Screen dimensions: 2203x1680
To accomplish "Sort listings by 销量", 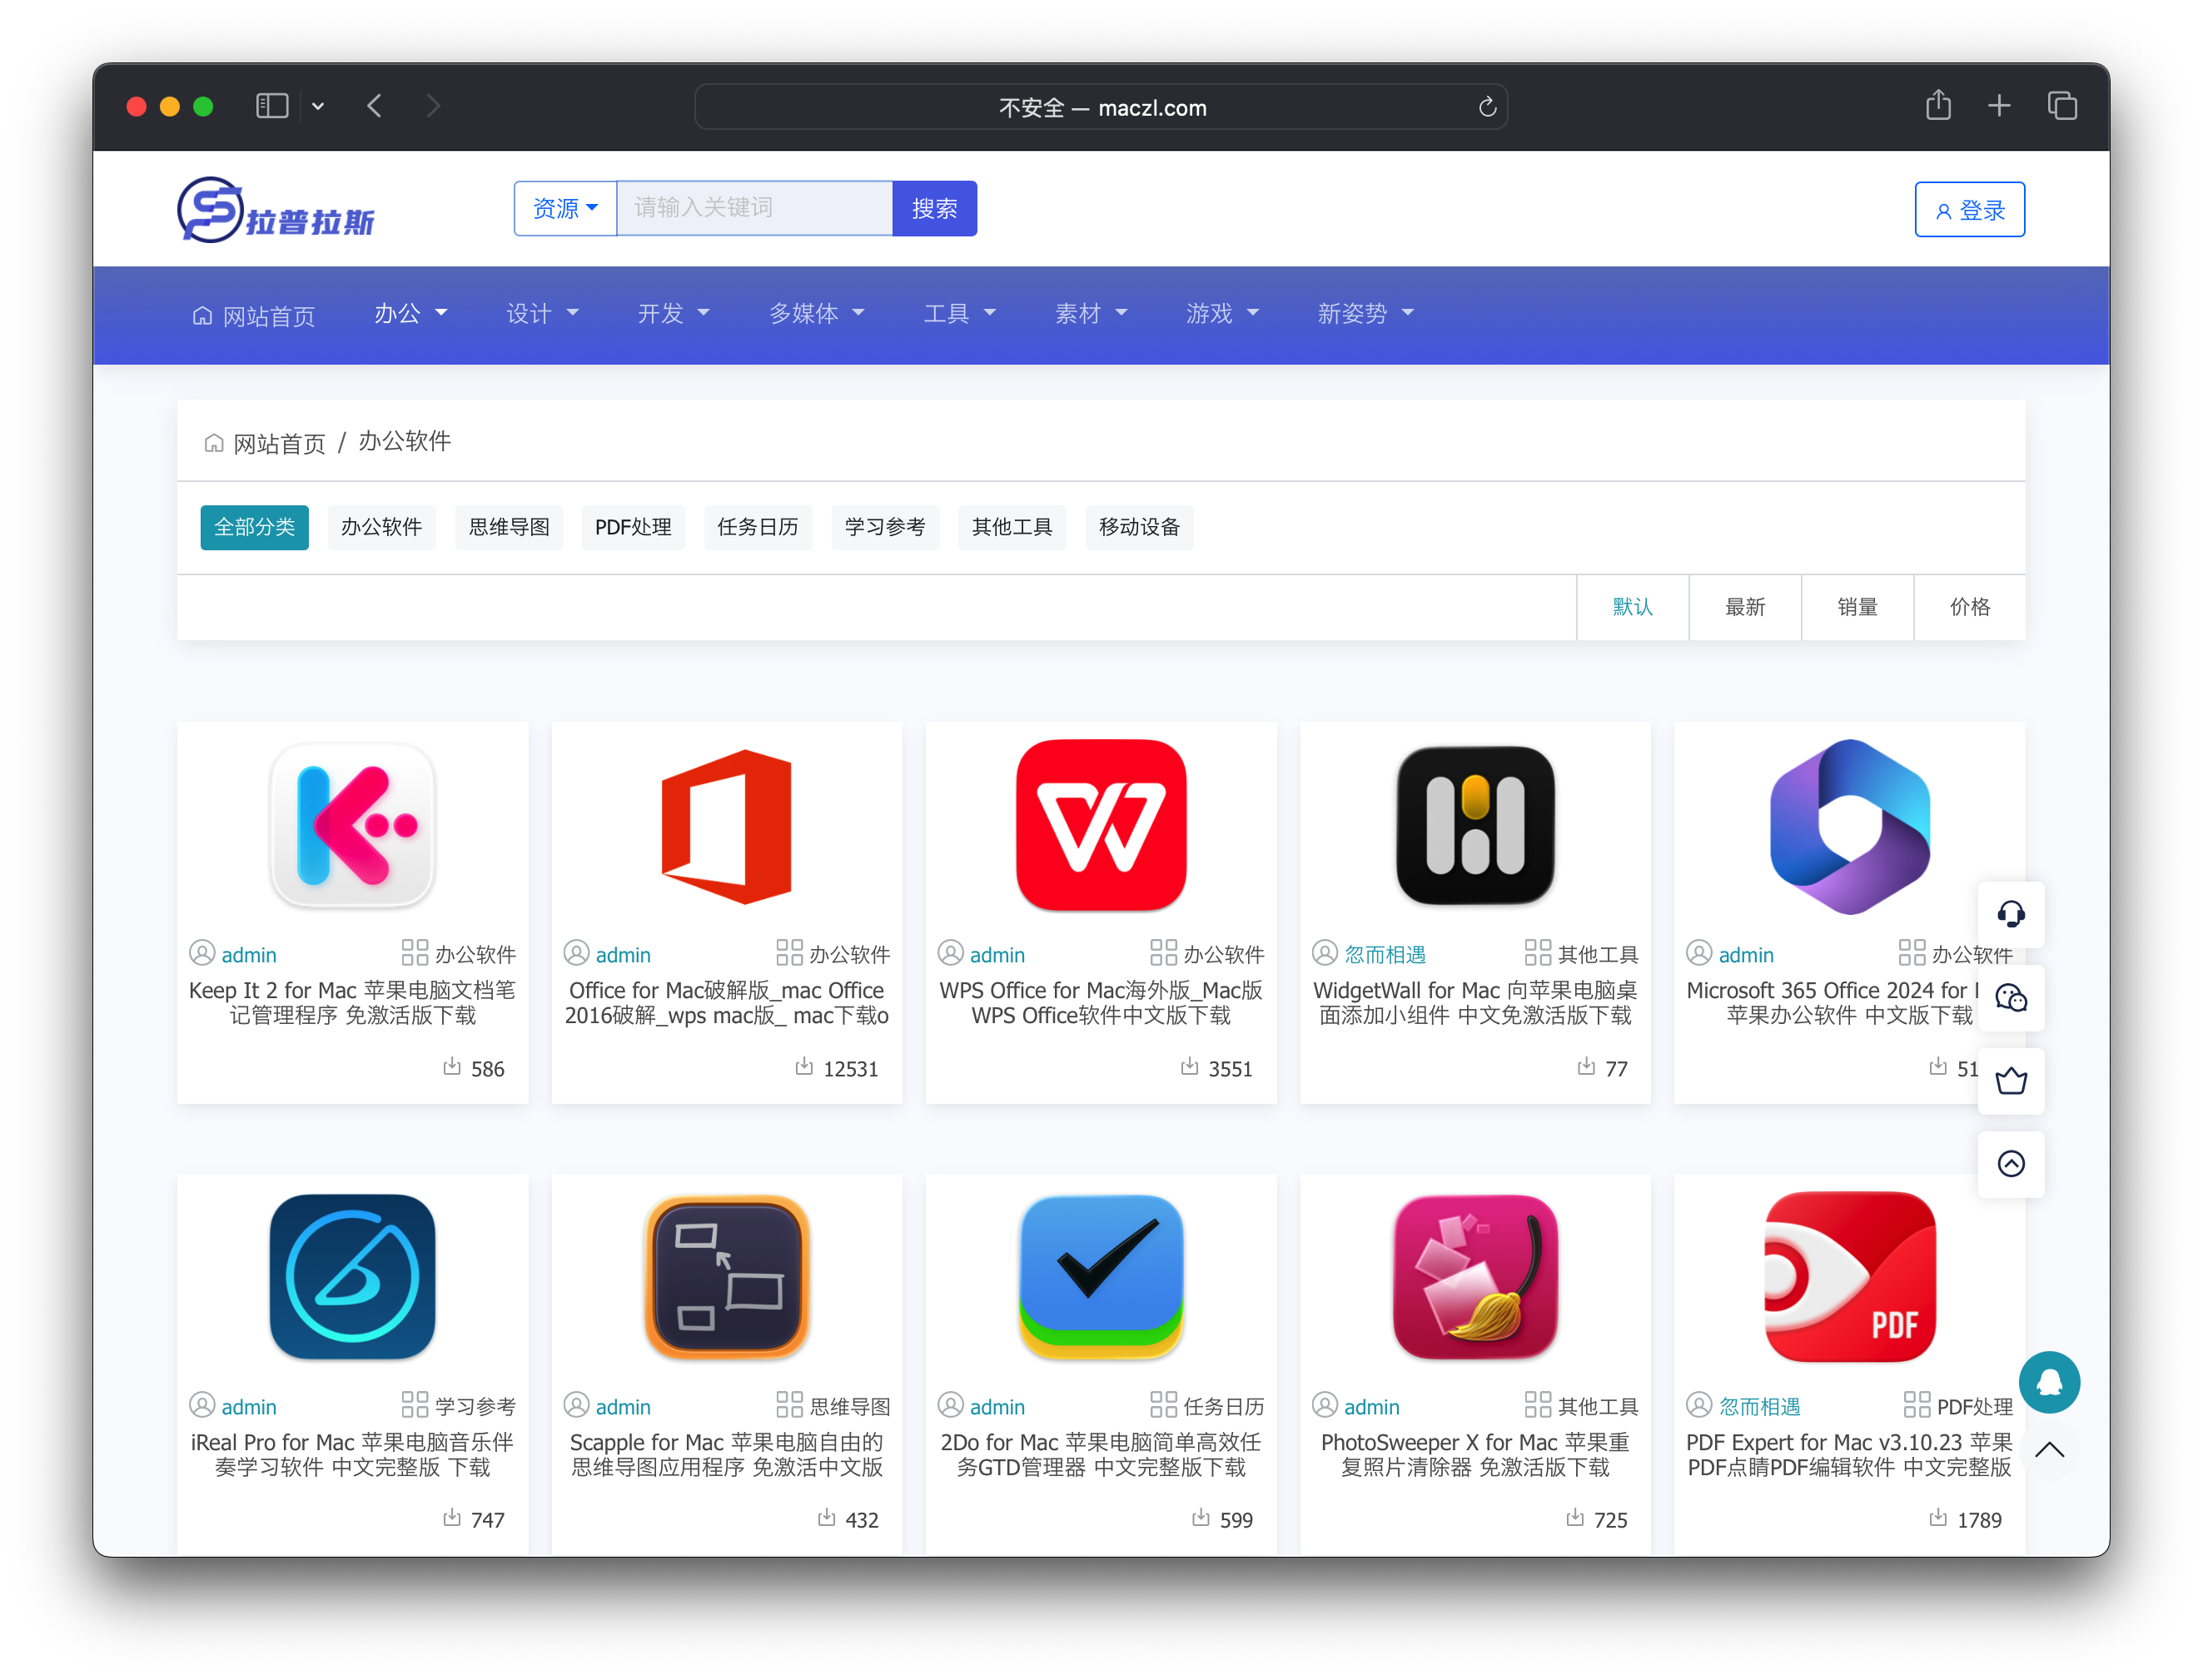I will [x=1857, y=607].
